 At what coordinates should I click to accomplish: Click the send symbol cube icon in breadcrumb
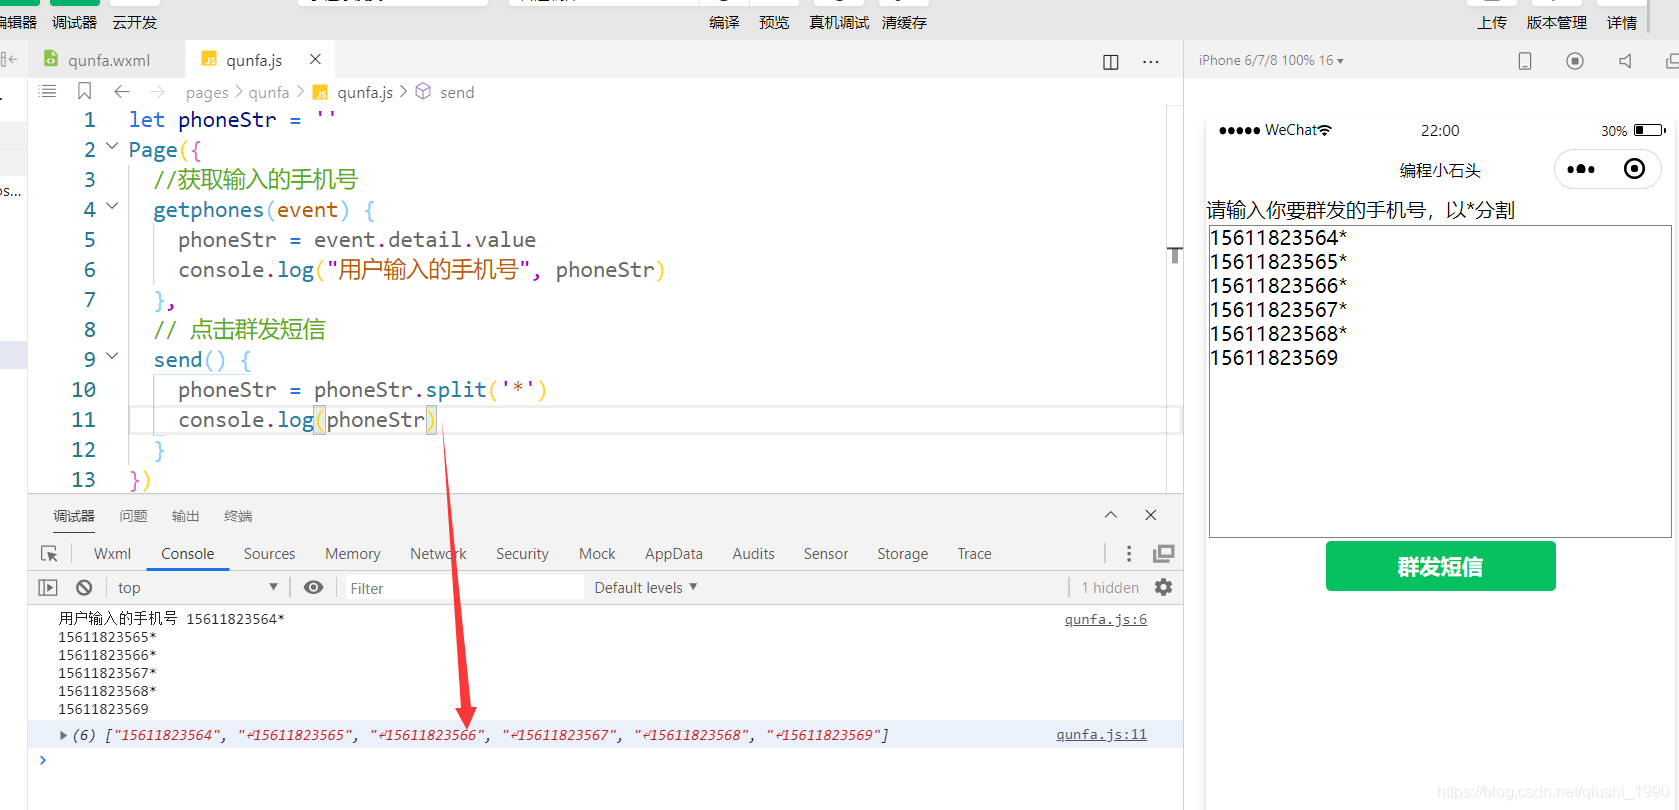pos(423,91)
